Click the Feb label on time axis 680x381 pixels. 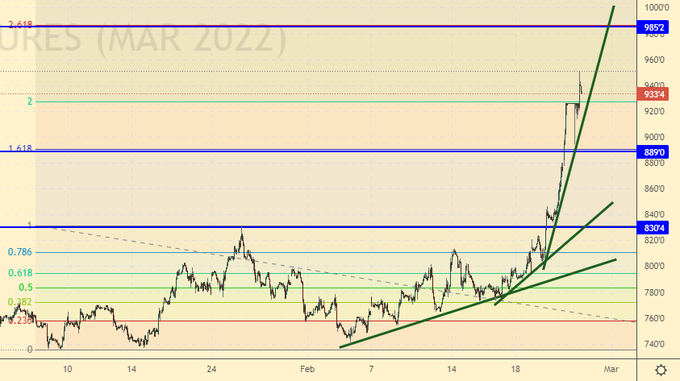coord(307,369)
